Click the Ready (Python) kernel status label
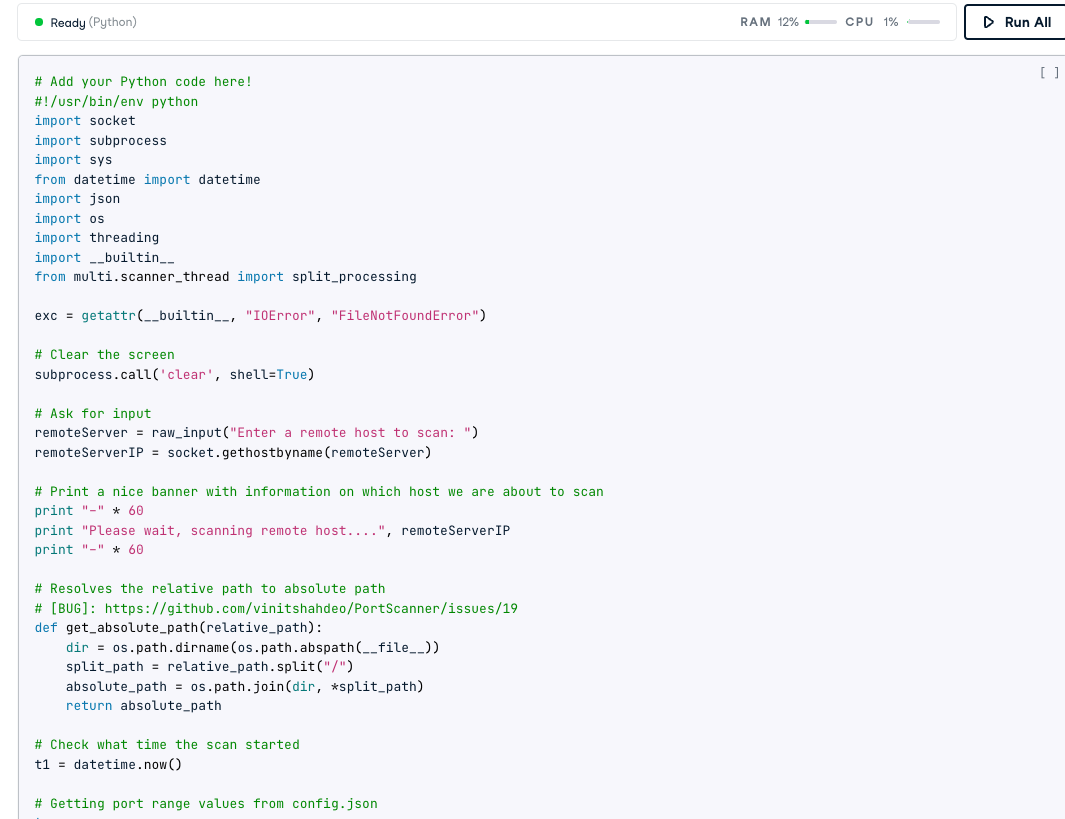Viewport: 1065px width, 819px height. coord(93,22)
